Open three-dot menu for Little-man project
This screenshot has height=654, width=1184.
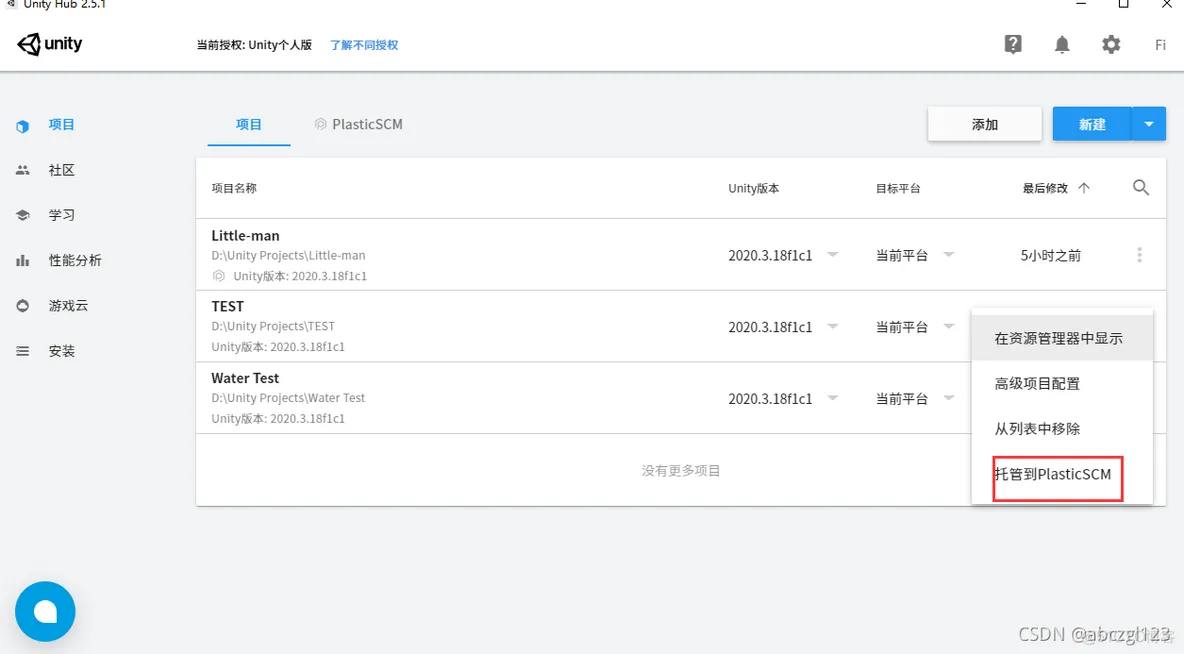[x=1139, y=255]
